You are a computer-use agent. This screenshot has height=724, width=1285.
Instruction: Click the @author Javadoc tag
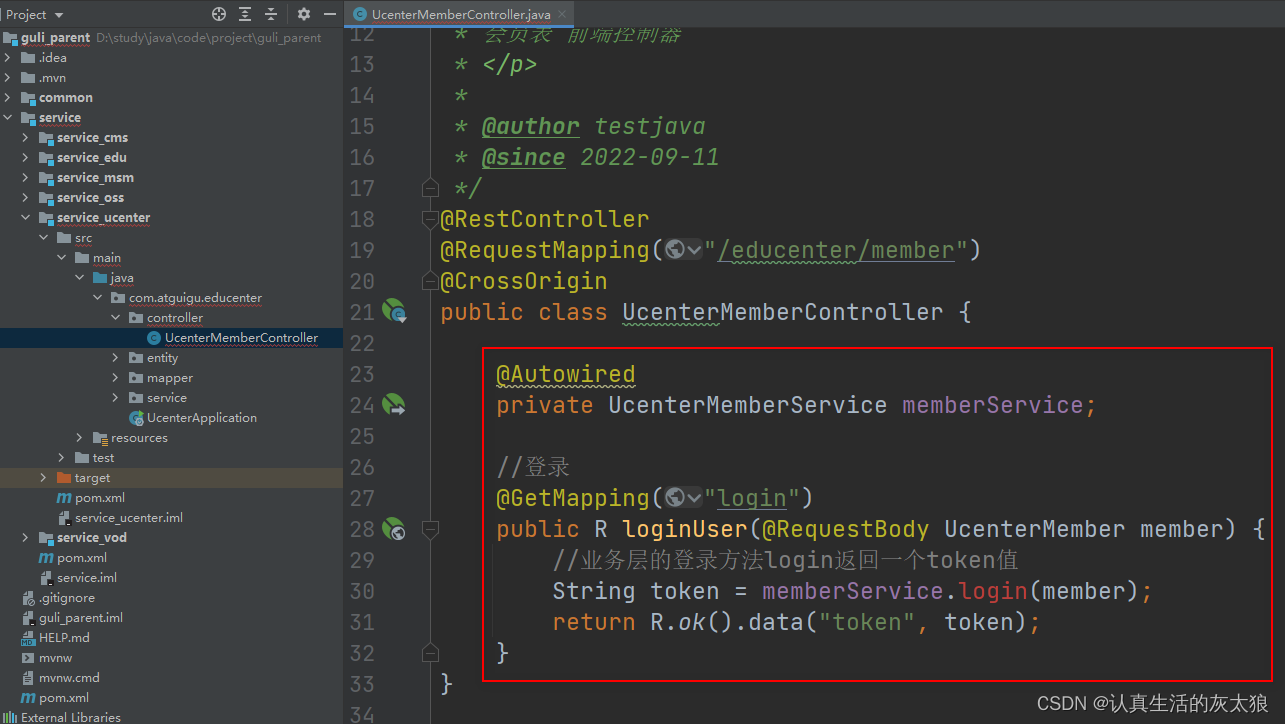point(530,126)
